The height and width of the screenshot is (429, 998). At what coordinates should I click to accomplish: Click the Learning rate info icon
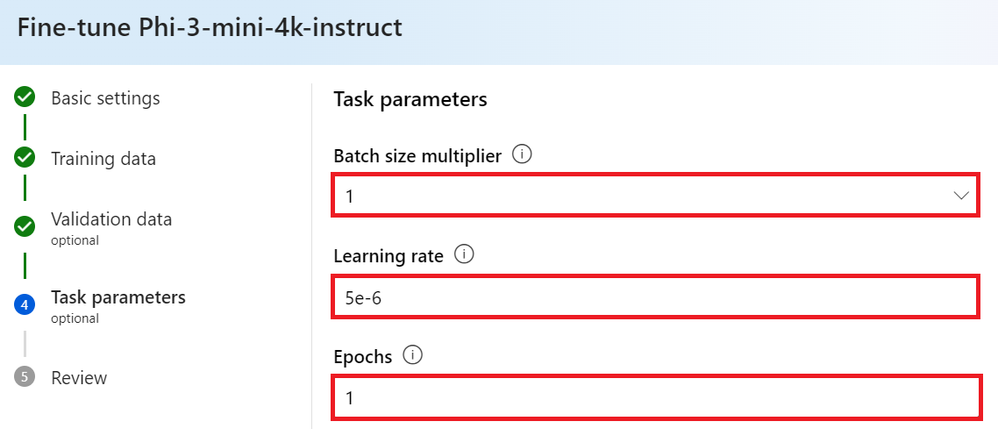463,255
